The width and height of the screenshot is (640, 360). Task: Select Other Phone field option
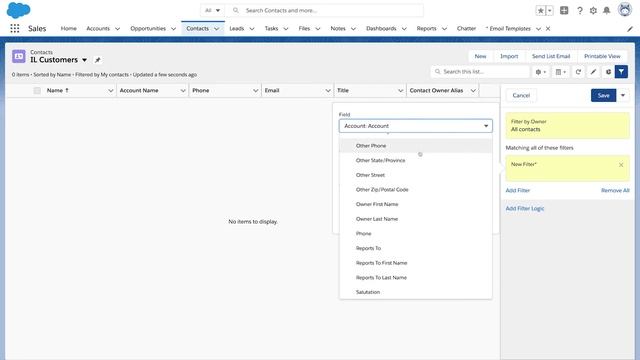(x=416, y=146)
